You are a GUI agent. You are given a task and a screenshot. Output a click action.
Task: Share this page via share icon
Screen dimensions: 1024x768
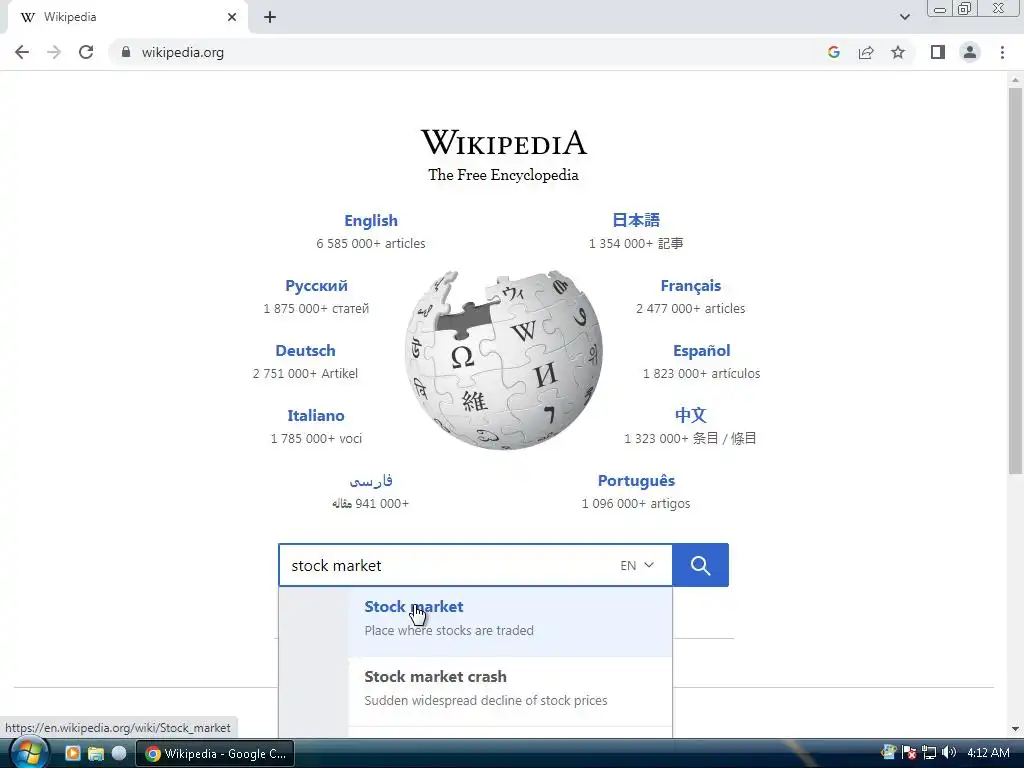(866, 52)
